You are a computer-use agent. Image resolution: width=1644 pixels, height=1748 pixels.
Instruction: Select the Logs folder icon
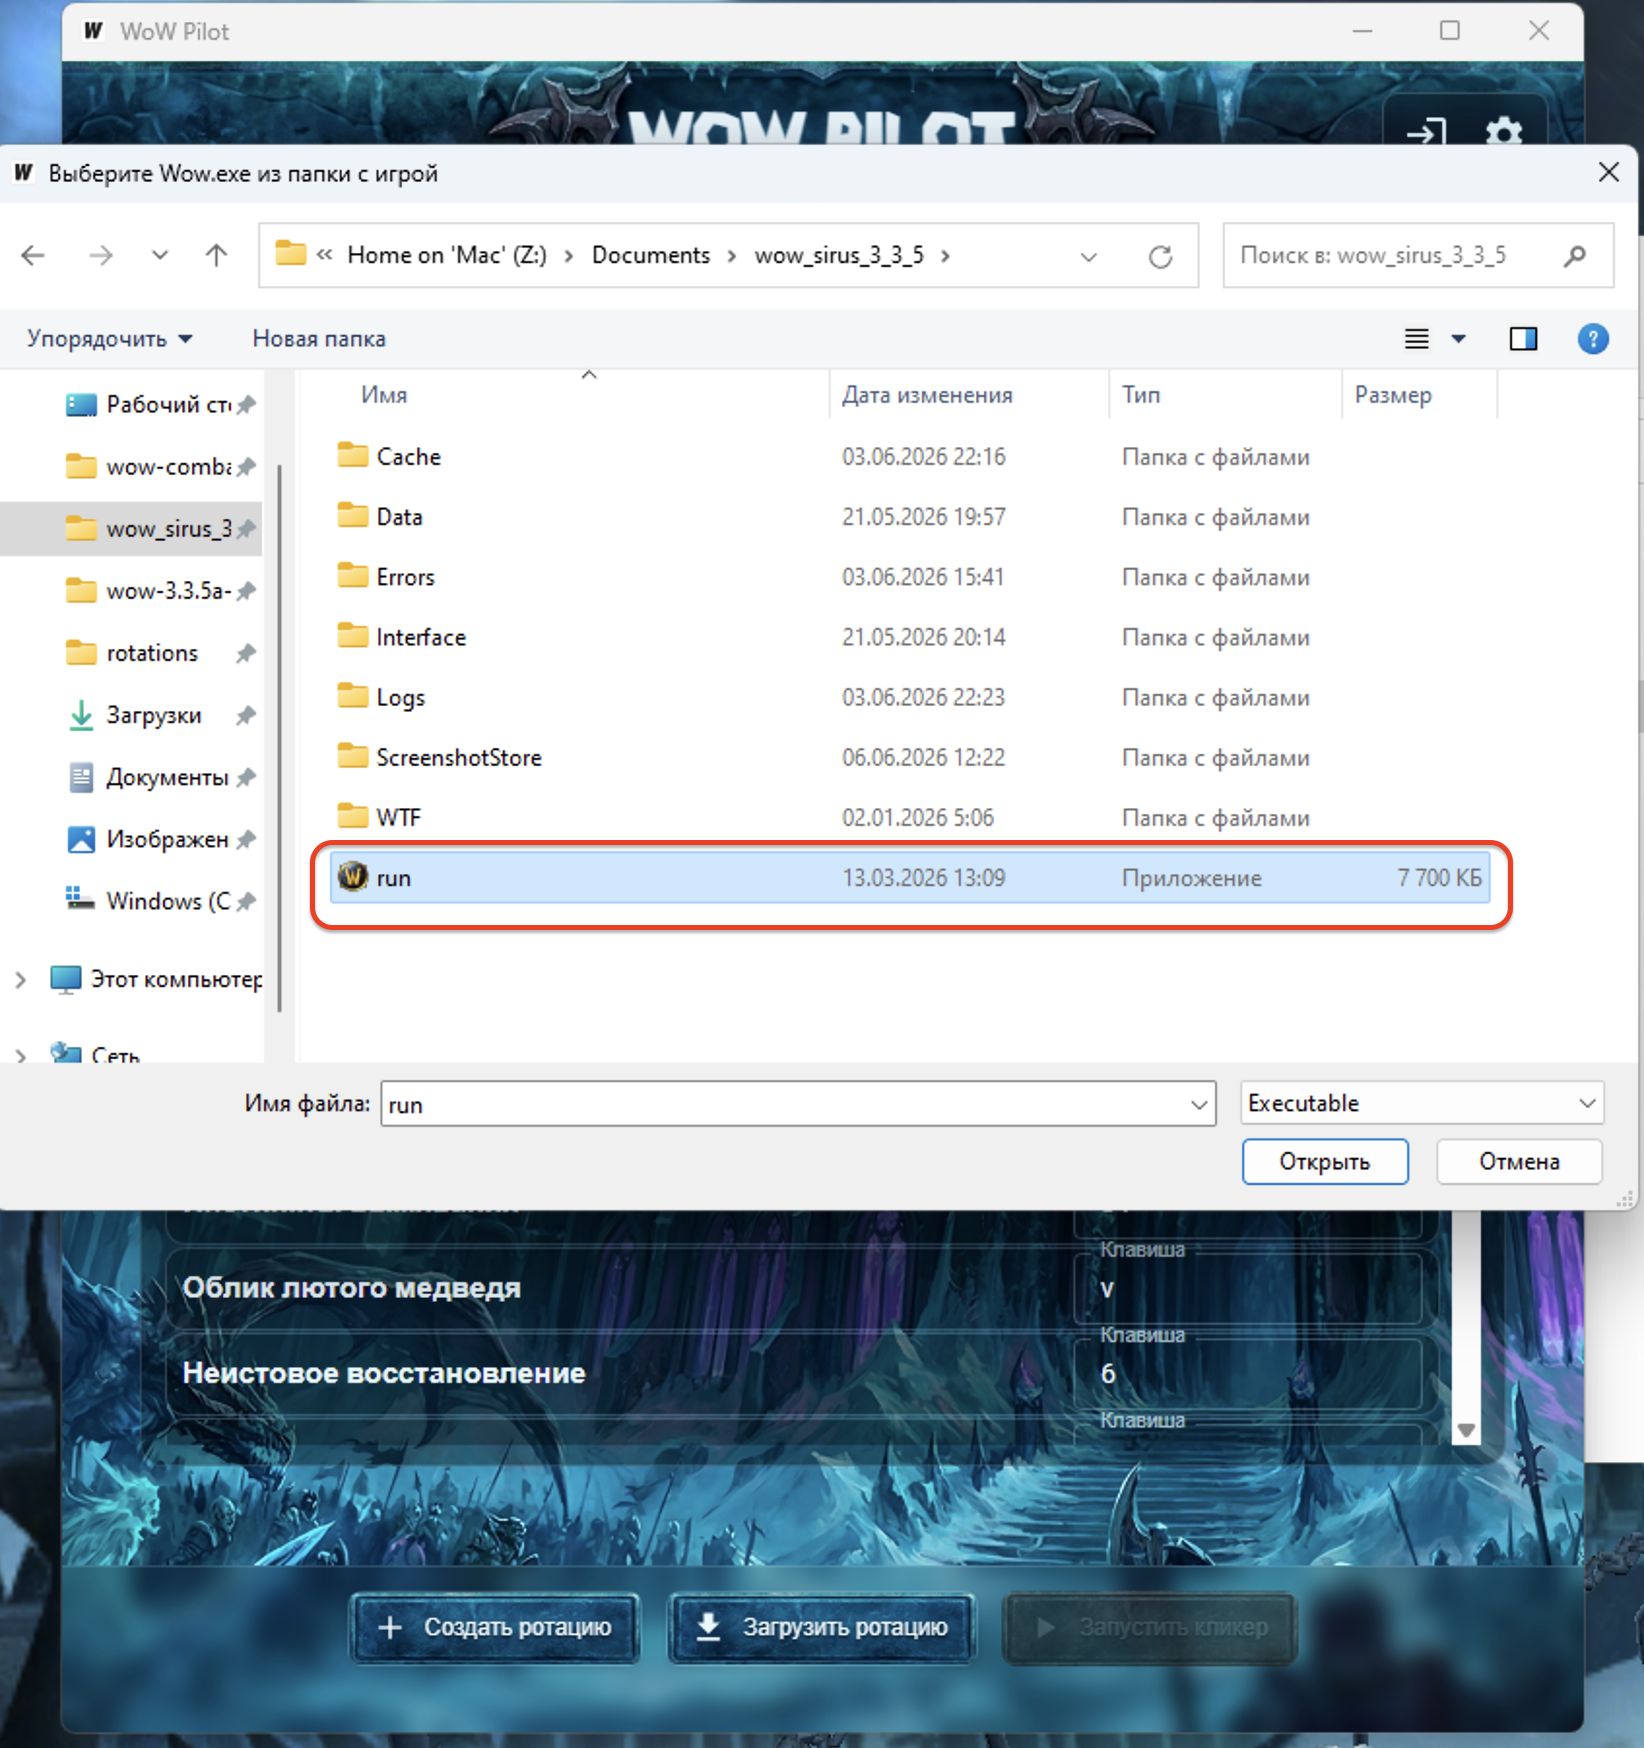pyautogui.click(x=352, y=696)
